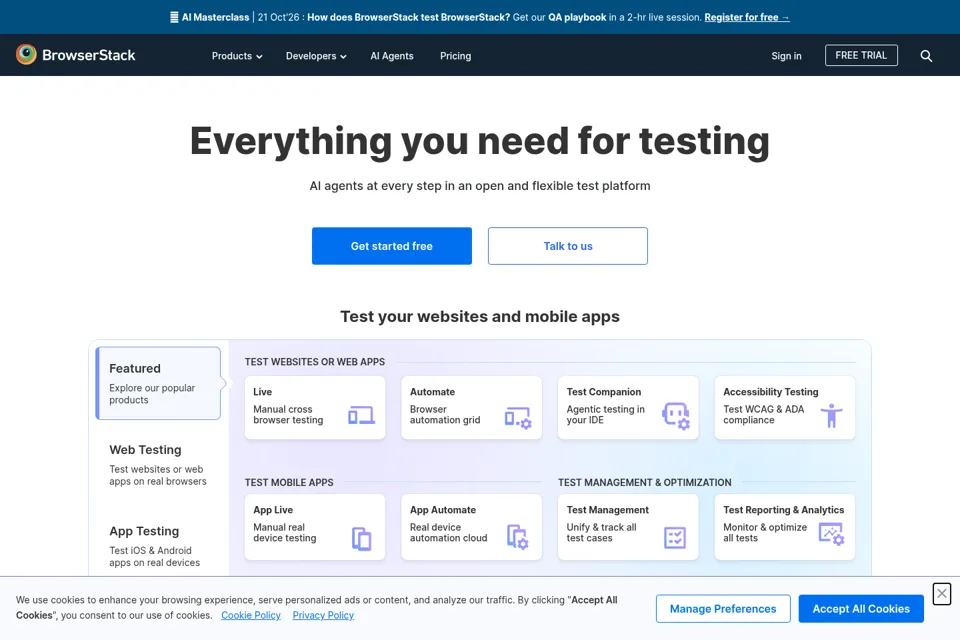Click the Talk to us button
The image size is (960, 640).
(x=568, y=246)
